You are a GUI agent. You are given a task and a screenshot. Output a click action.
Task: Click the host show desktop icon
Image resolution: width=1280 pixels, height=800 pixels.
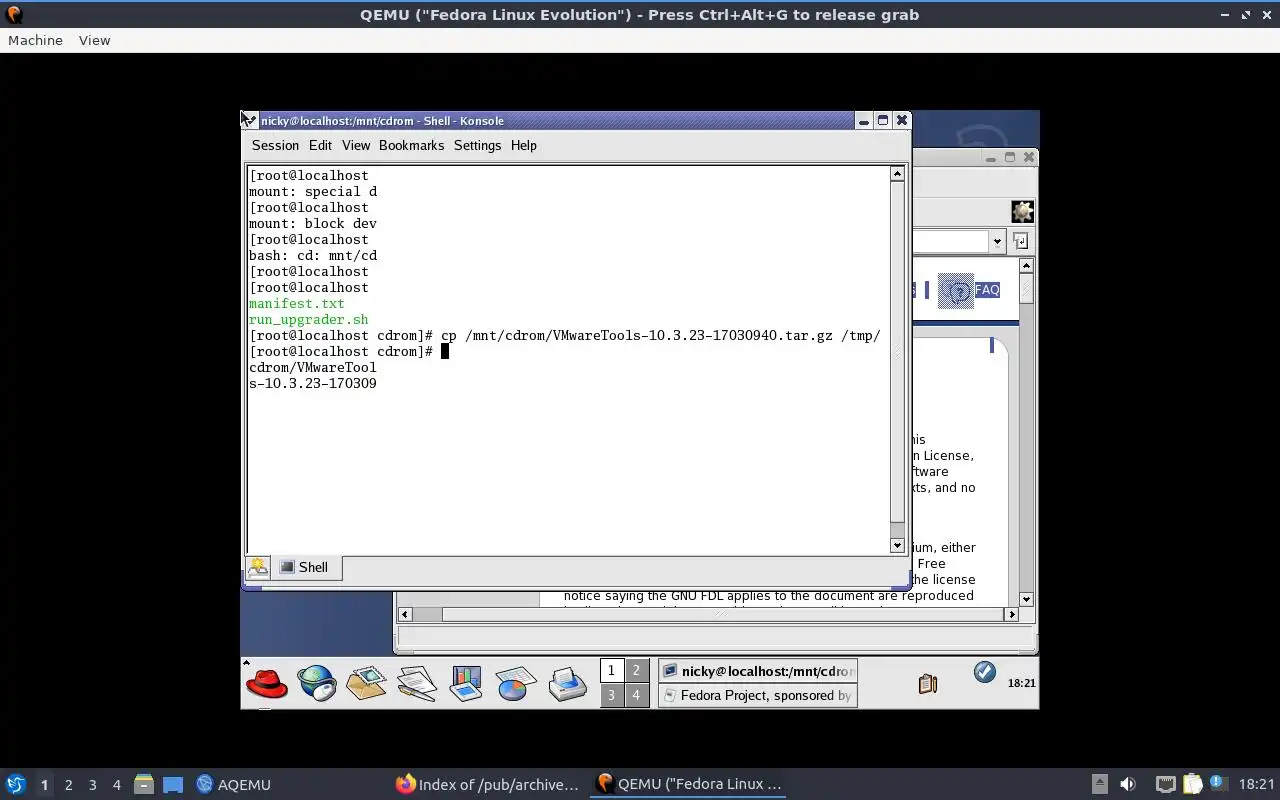click(173, 784)
